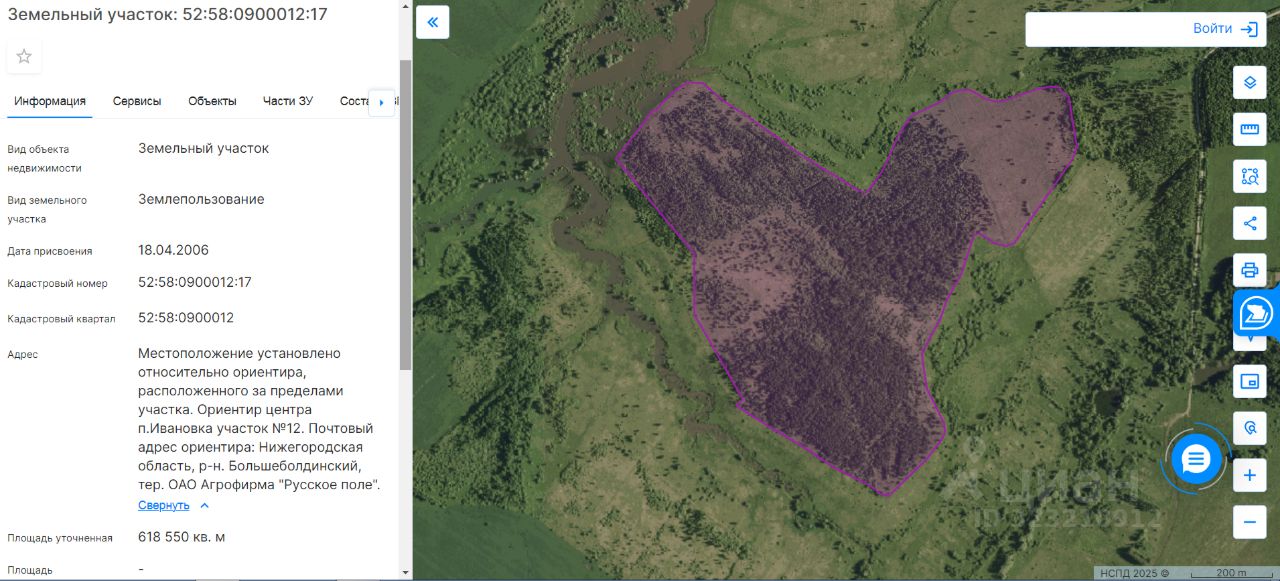Click the Кадастровый квартал label
Screen dimensions: 1280x581
pos(61,319)
